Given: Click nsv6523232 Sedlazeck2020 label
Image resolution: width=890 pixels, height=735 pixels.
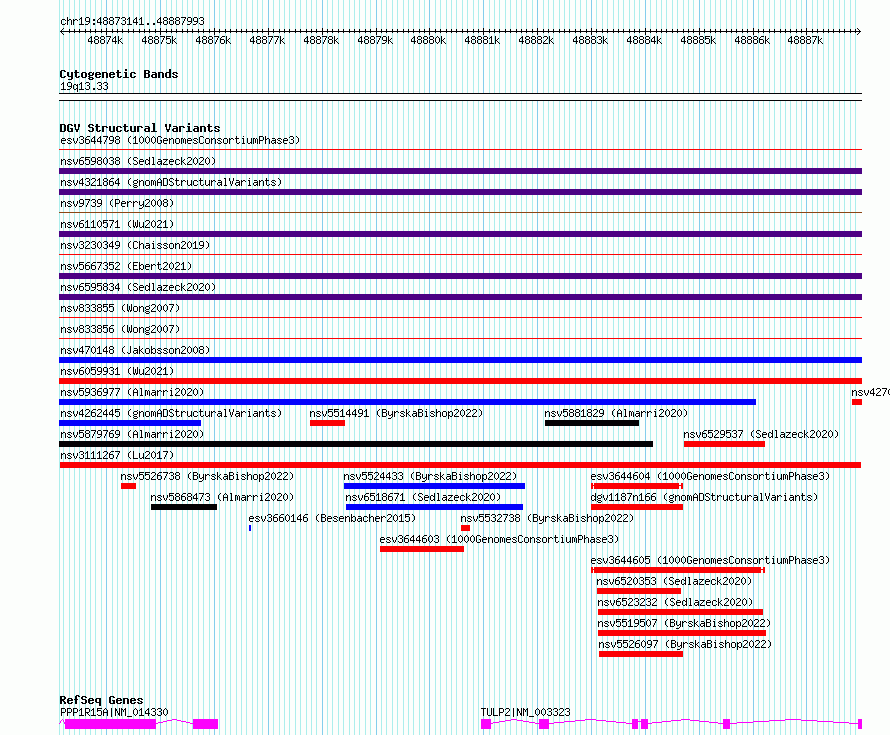Looking at the screenshot, I should pos(675,602).
